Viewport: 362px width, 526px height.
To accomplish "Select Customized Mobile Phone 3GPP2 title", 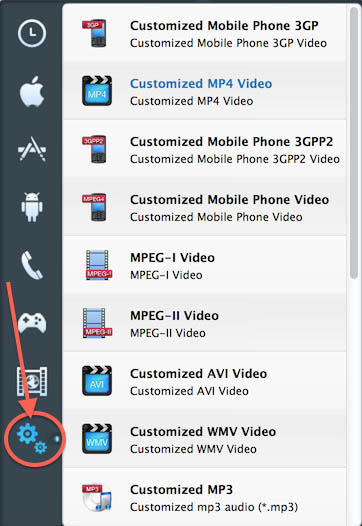I will coord(231,142).
